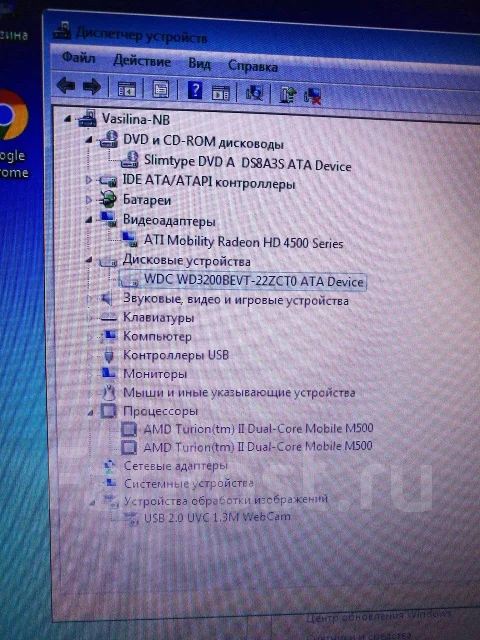Click the DVD and CD-ROM drives category icon
The image size is (480, 640).
pos(109,139)
